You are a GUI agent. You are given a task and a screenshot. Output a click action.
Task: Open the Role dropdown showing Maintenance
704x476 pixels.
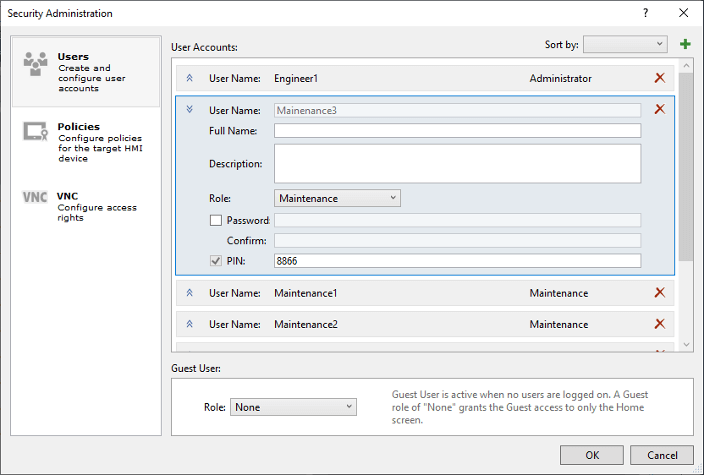(x=337, y=198)
